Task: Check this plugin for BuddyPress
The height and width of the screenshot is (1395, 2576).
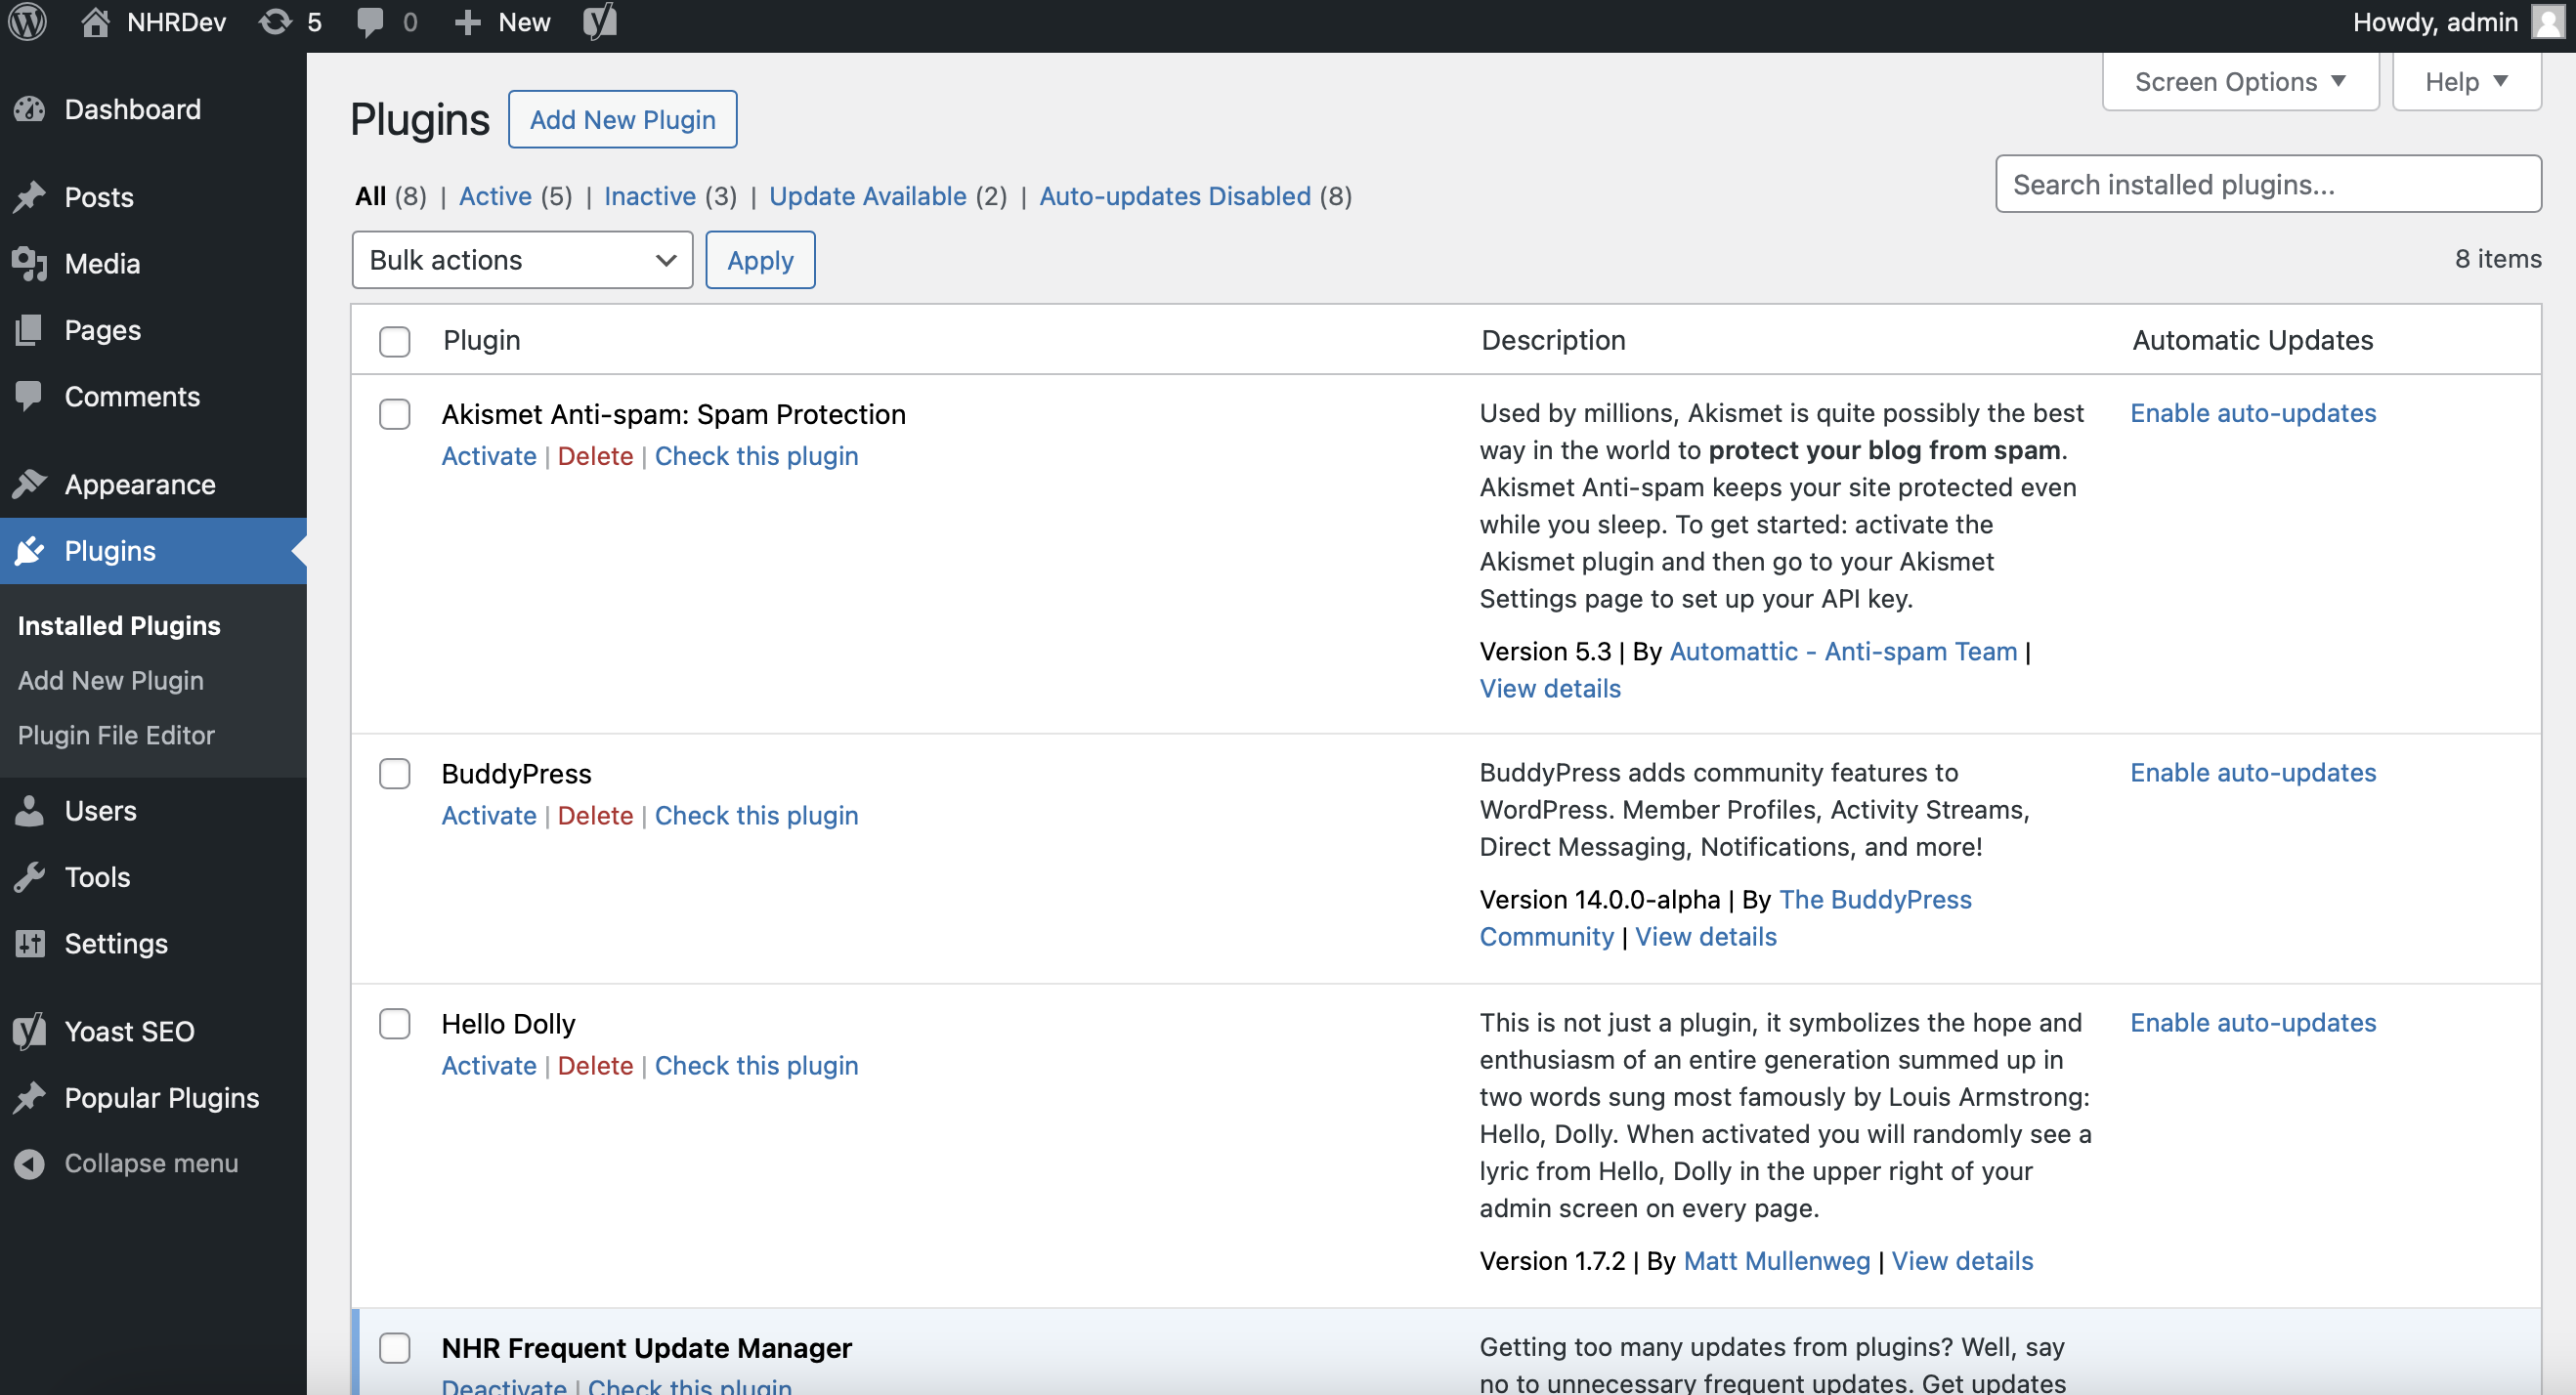Action: (x=756, y=816)
